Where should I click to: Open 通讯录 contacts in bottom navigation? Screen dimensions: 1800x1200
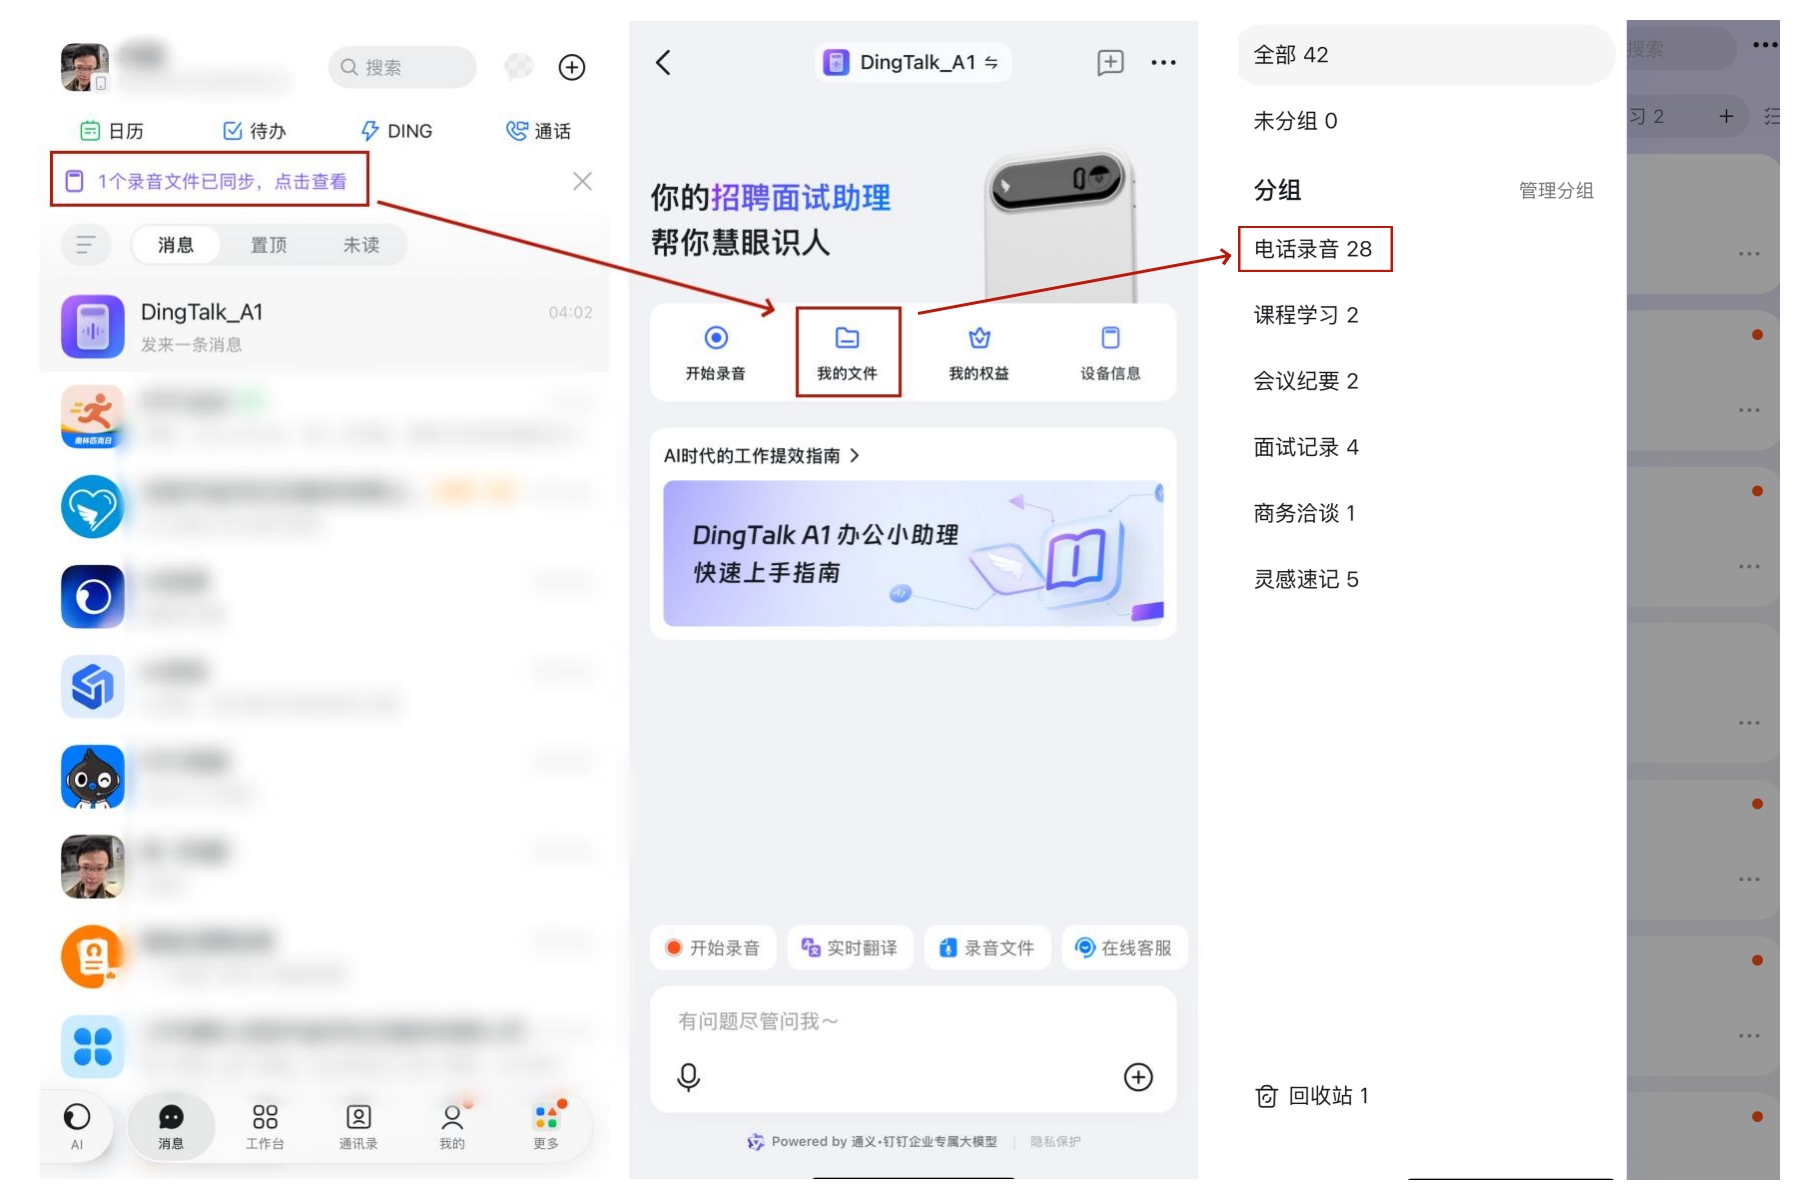click(358, 1125)
